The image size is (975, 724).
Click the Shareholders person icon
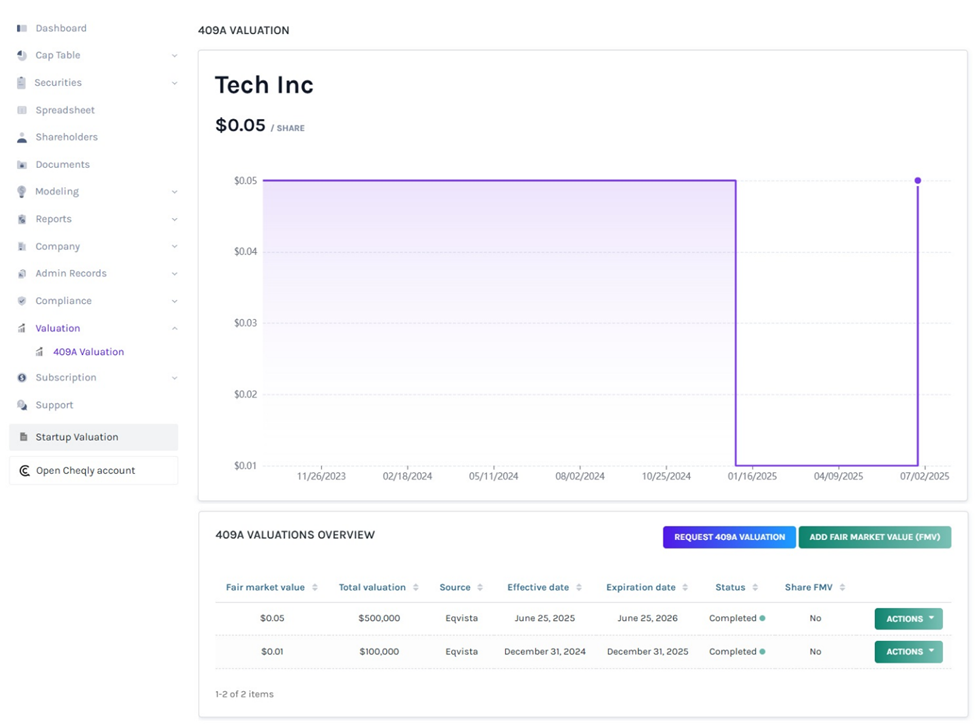[22, 137]
